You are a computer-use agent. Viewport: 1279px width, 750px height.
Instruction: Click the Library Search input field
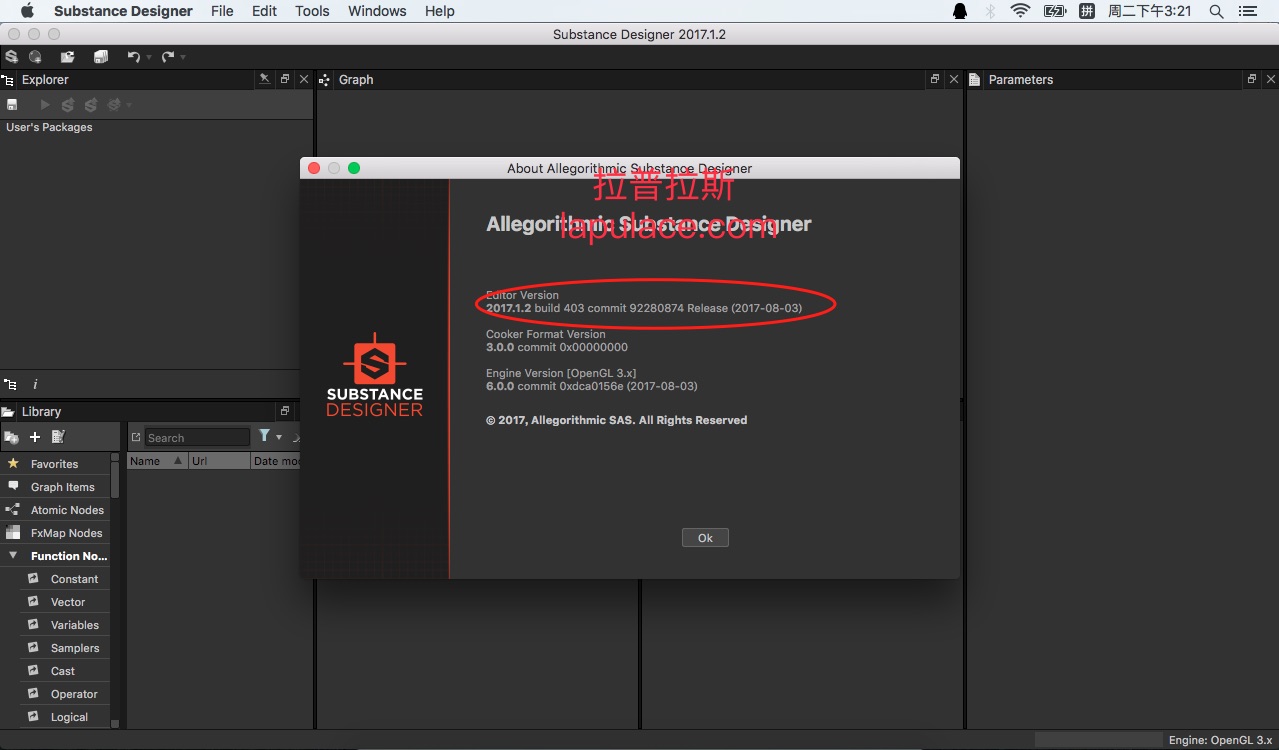click(x=197, y=437)
